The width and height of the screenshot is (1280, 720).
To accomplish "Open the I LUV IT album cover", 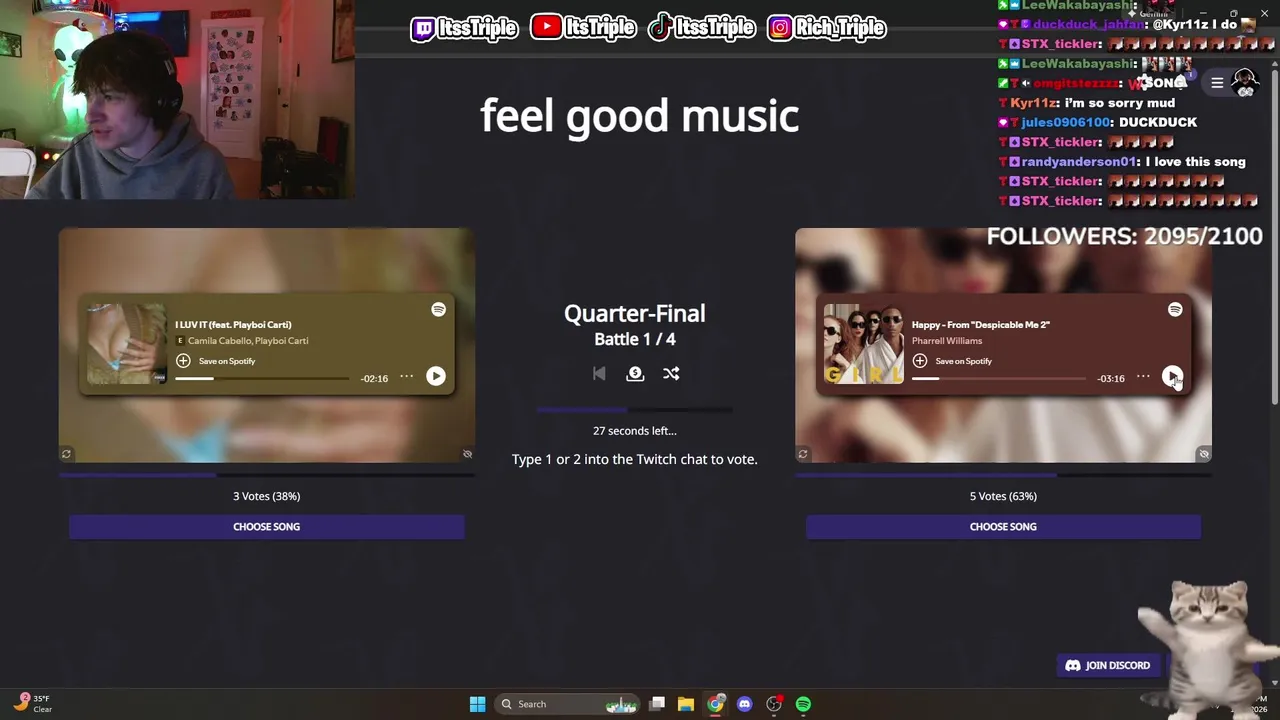I will tap(127, 344).
